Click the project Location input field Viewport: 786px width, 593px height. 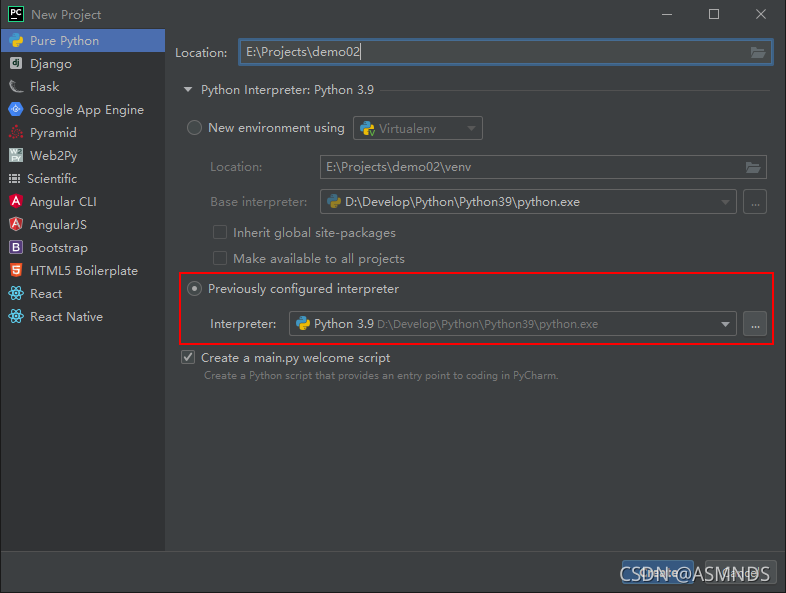tap(506, 52)
